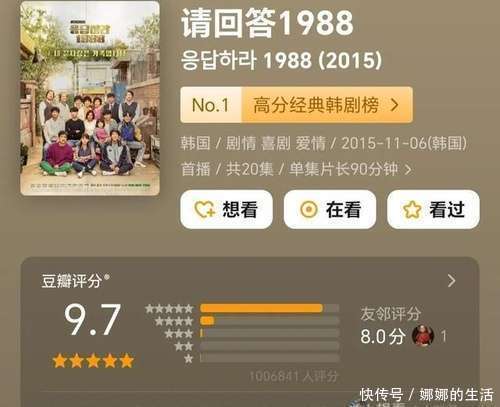
Task: Mark show as 想看
Action: 227,210
